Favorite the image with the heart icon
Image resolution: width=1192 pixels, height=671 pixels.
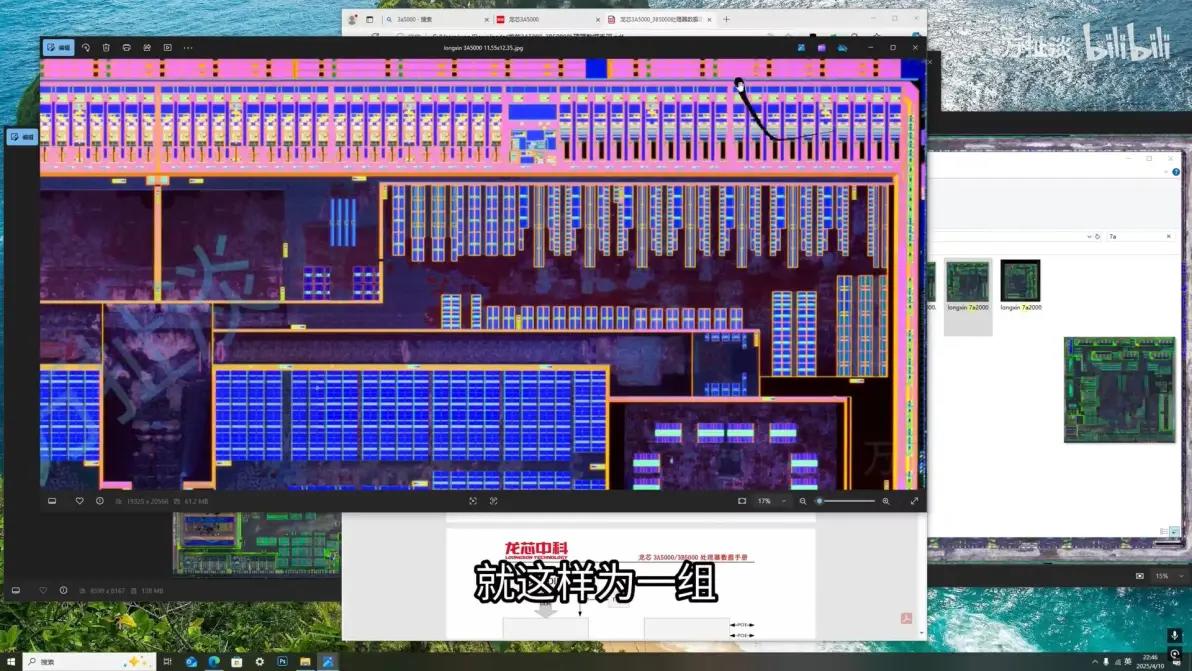pyautogui.click(x=79, y=501)
